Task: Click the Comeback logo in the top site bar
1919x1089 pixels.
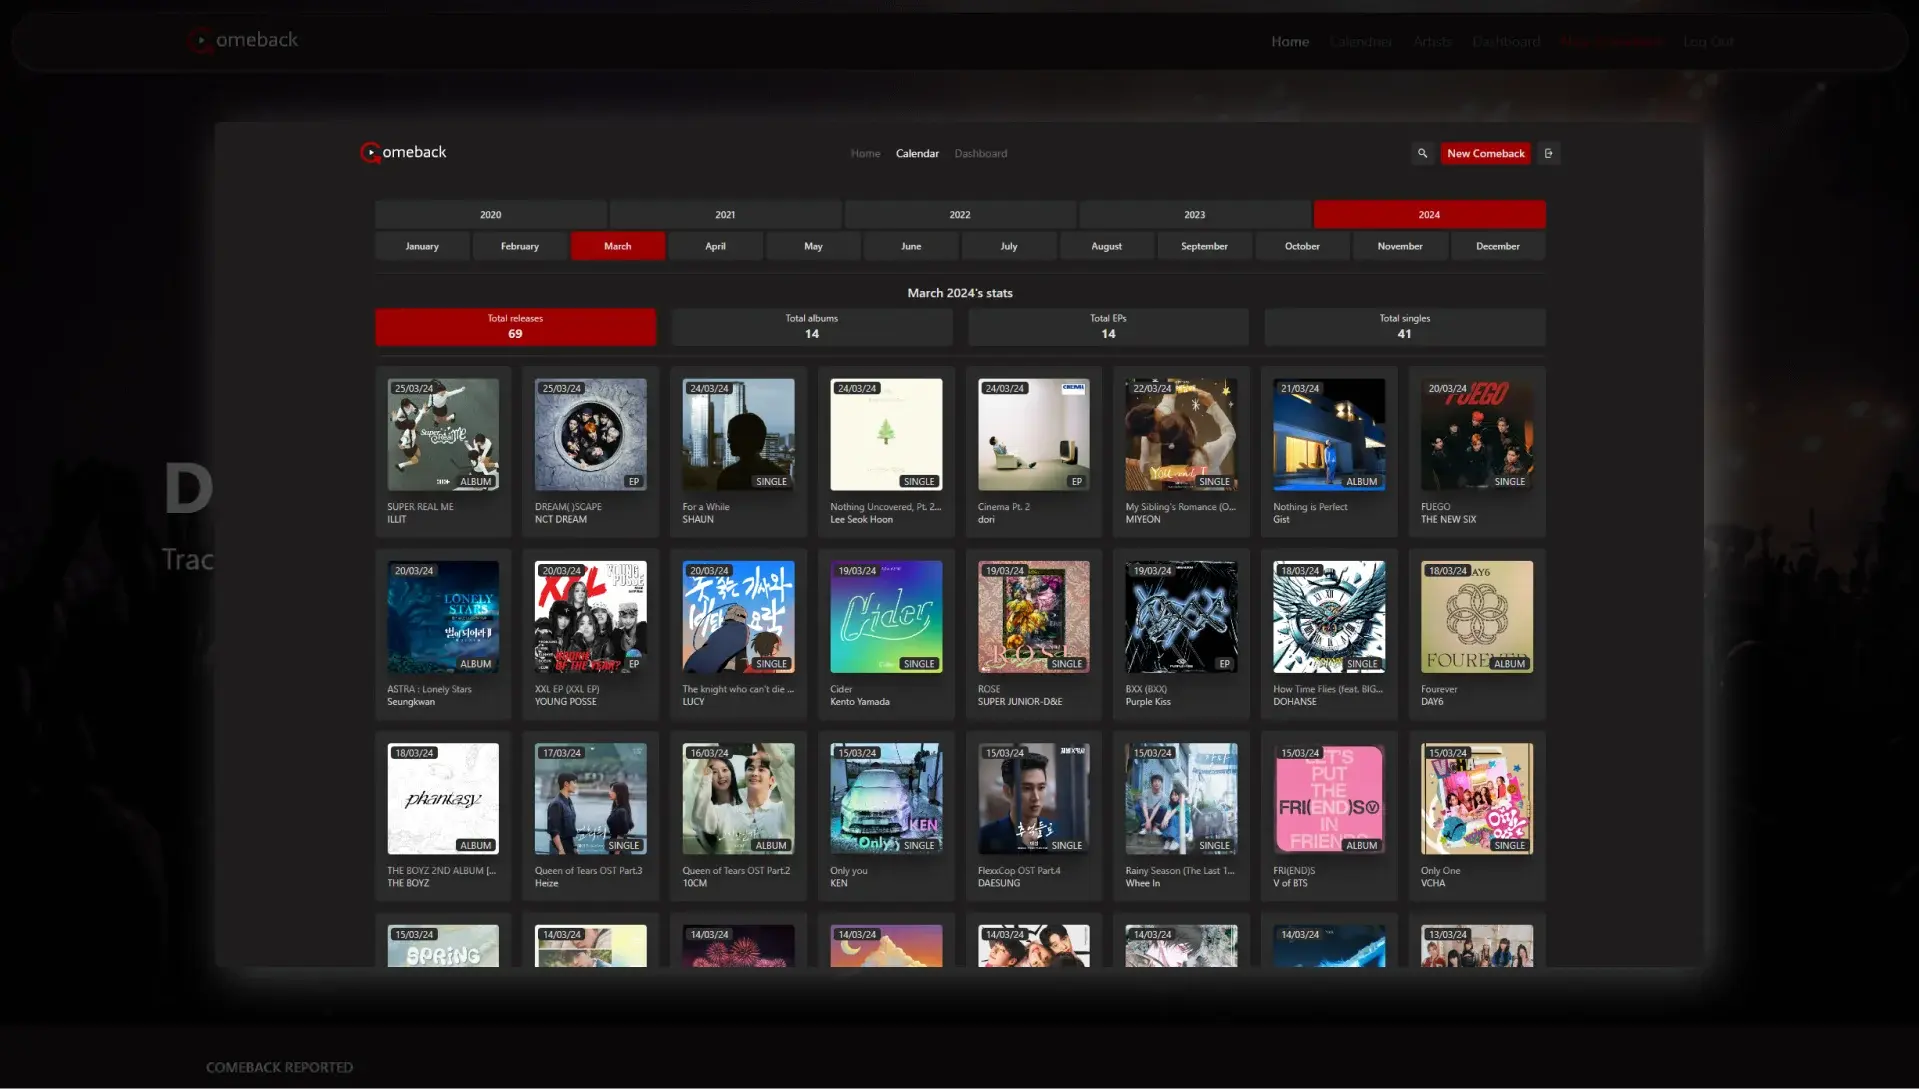Action: tap(242, 40)
